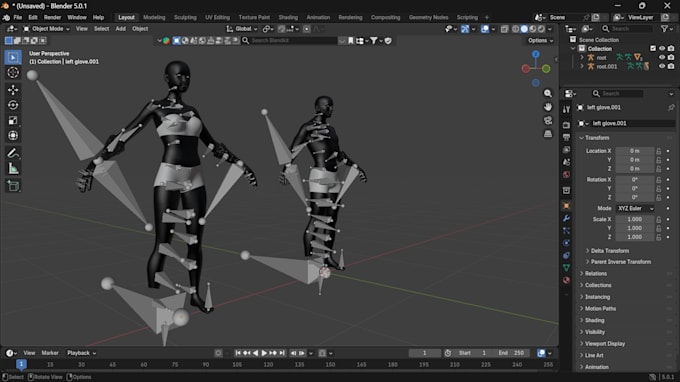
Task: Click the blue Z axis on gizmo
Action: (536, 54)
